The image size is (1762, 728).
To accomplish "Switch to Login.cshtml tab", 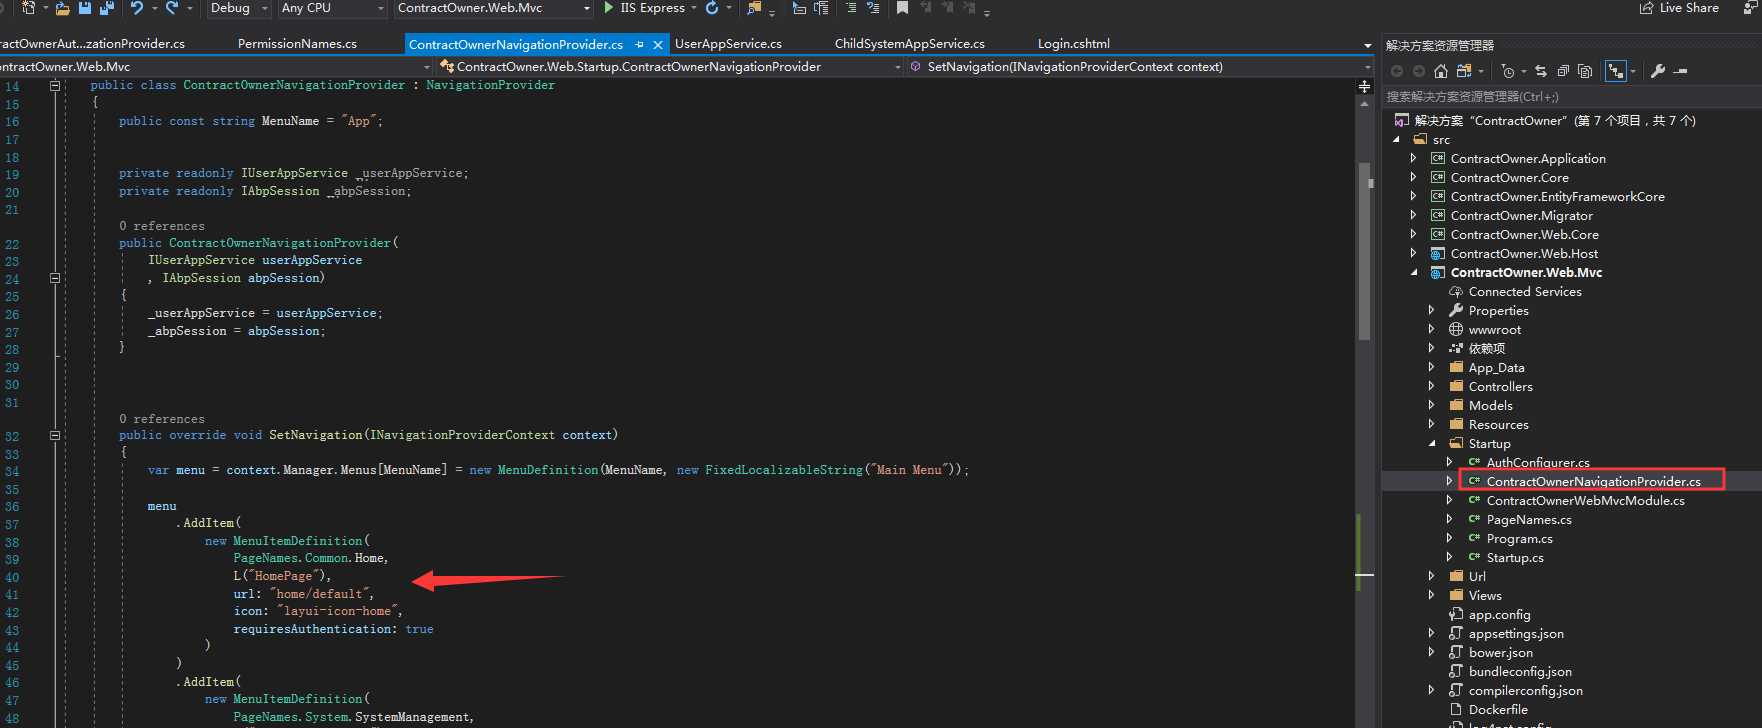I will [1073, 44].
